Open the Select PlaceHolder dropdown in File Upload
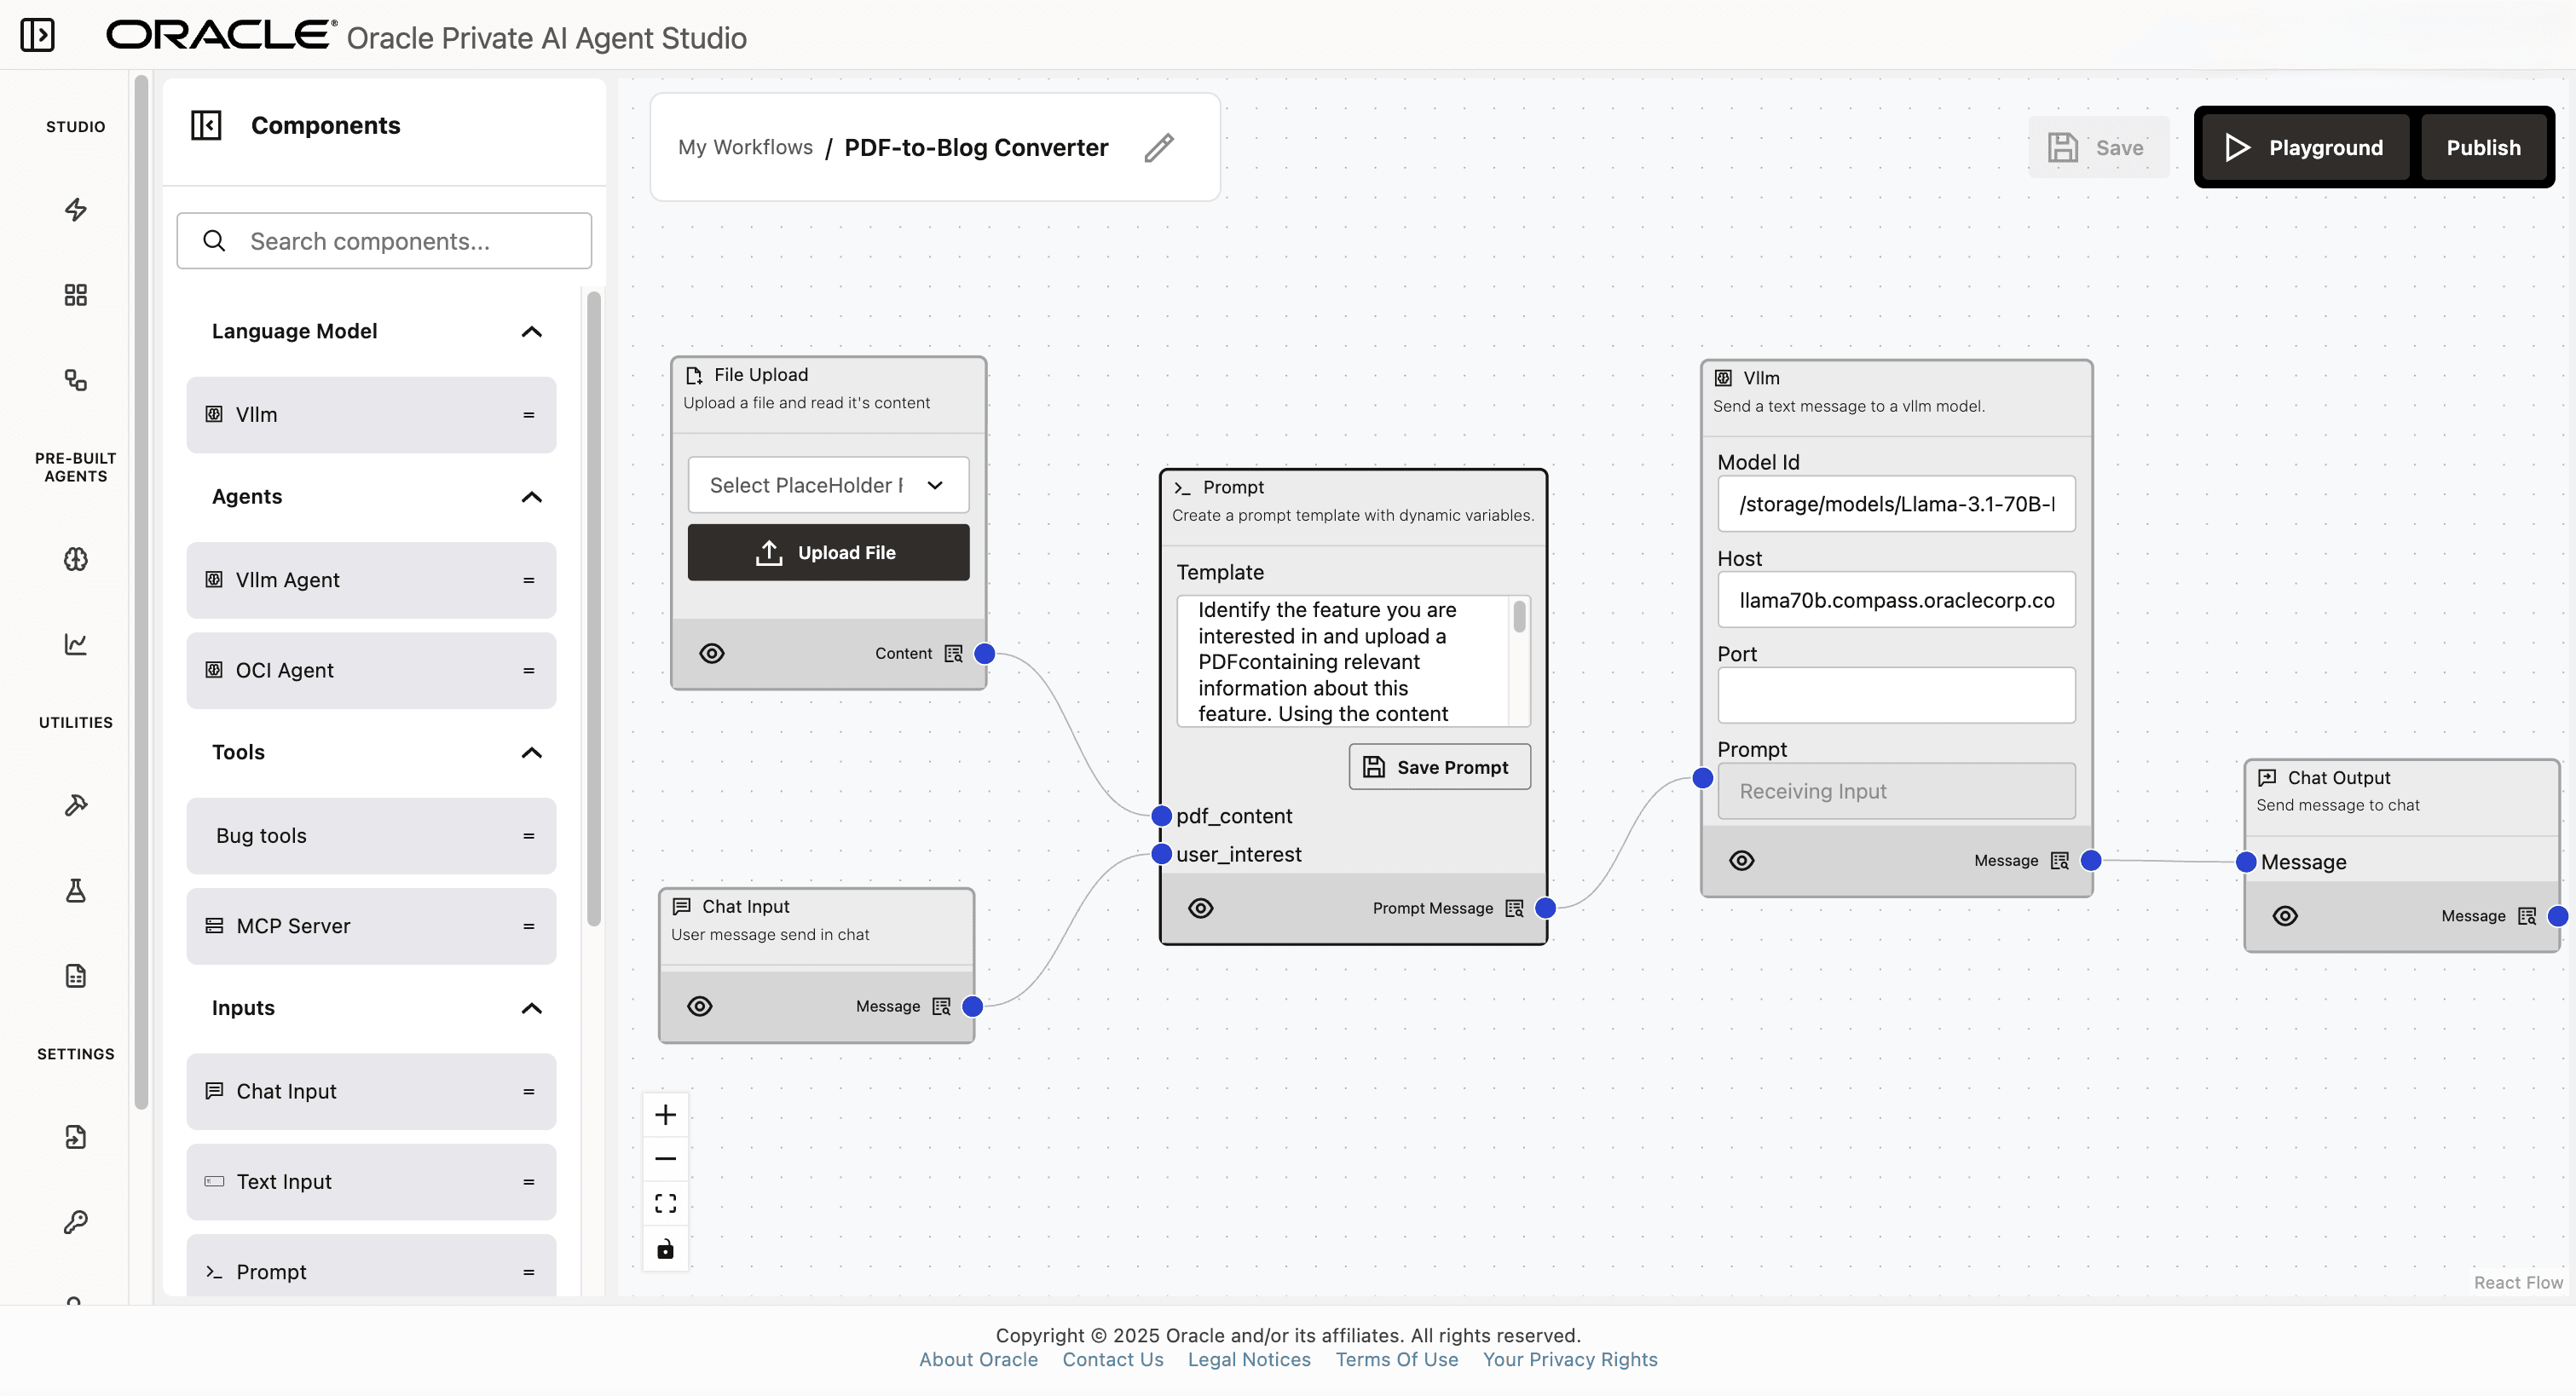The width and height of the screenshot is (2576, 1396). click(x=827, y=484)
